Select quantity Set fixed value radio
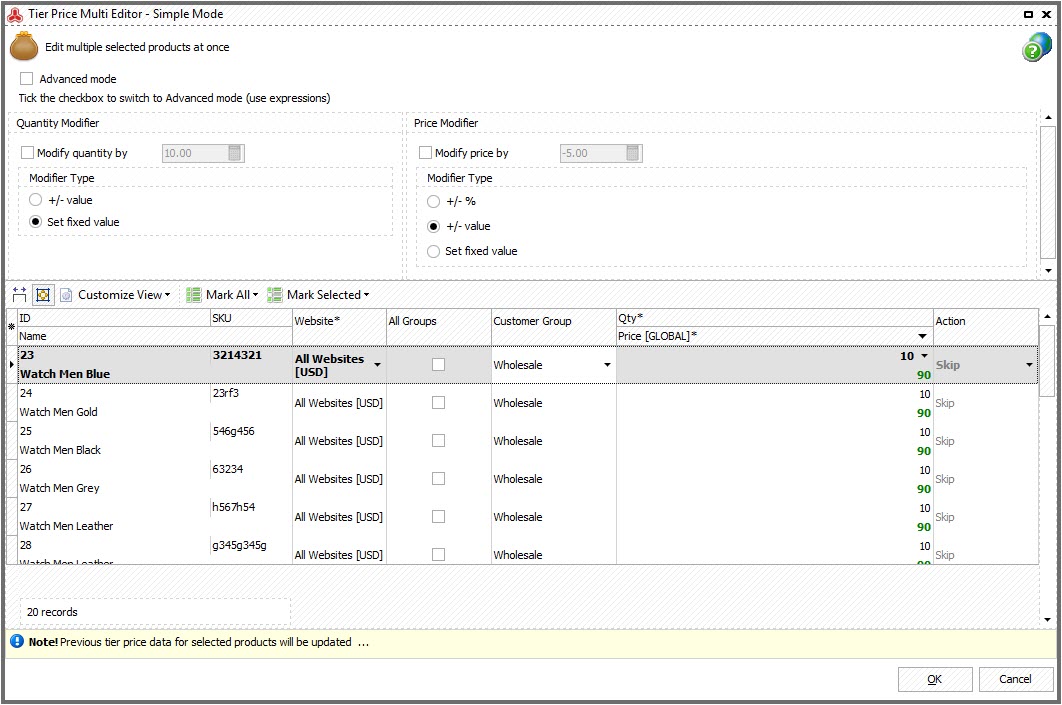This screenshot has width=1062, height=705. pos(35,221)
